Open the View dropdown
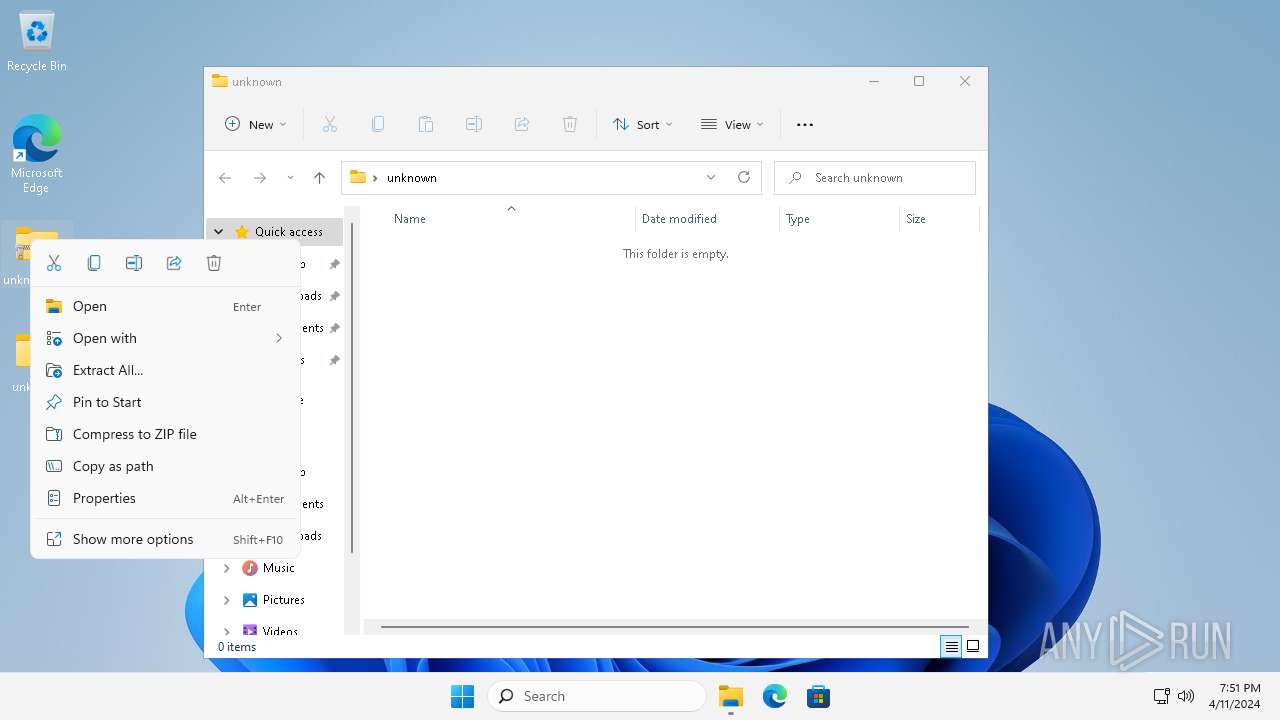This screenshot has height=720, width=1280. coord(732,124)
